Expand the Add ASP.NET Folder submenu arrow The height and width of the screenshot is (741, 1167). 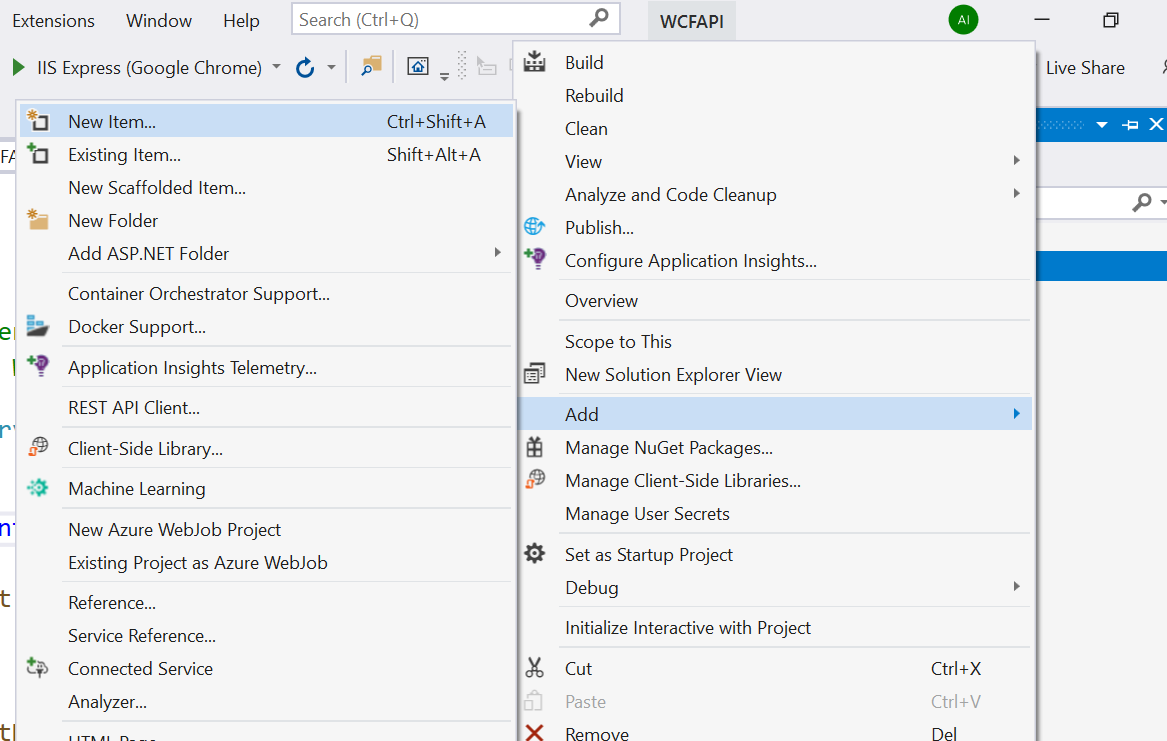(x=497, y=252)
